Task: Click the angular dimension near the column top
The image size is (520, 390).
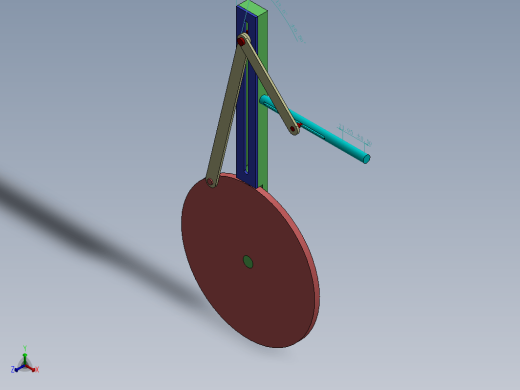Action: [x=289, y=22]
